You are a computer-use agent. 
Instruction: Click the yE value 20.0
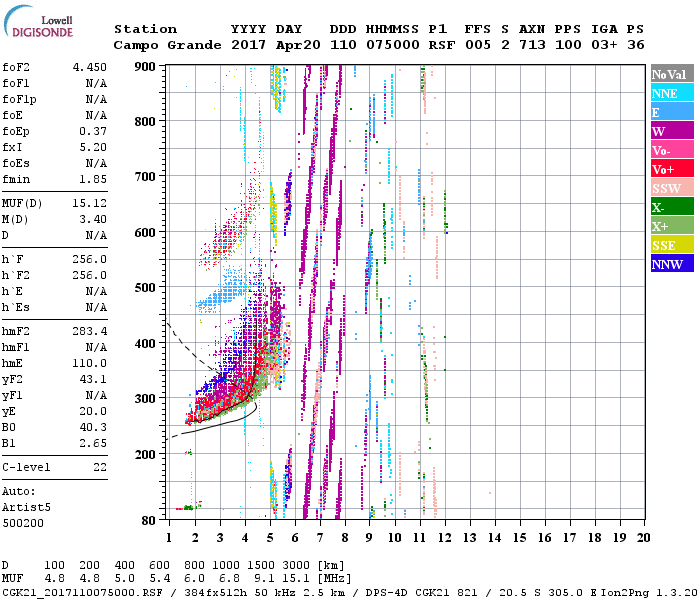pos(93,411)
